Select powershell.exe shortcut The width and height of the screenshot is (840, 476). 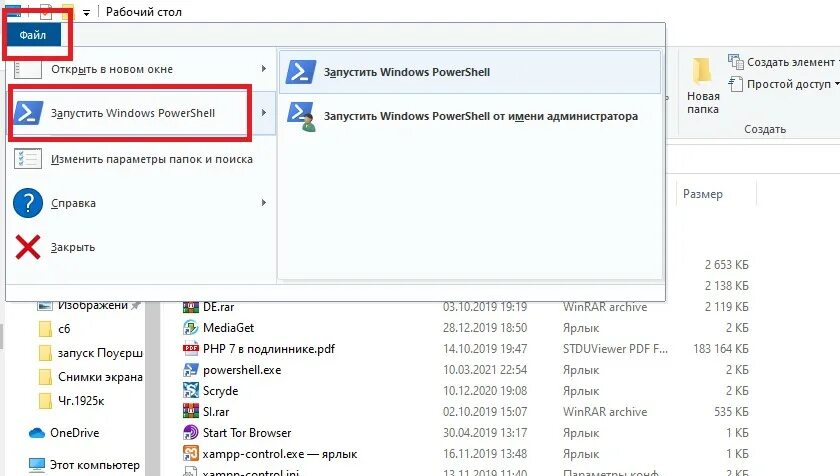pos(242,370)
